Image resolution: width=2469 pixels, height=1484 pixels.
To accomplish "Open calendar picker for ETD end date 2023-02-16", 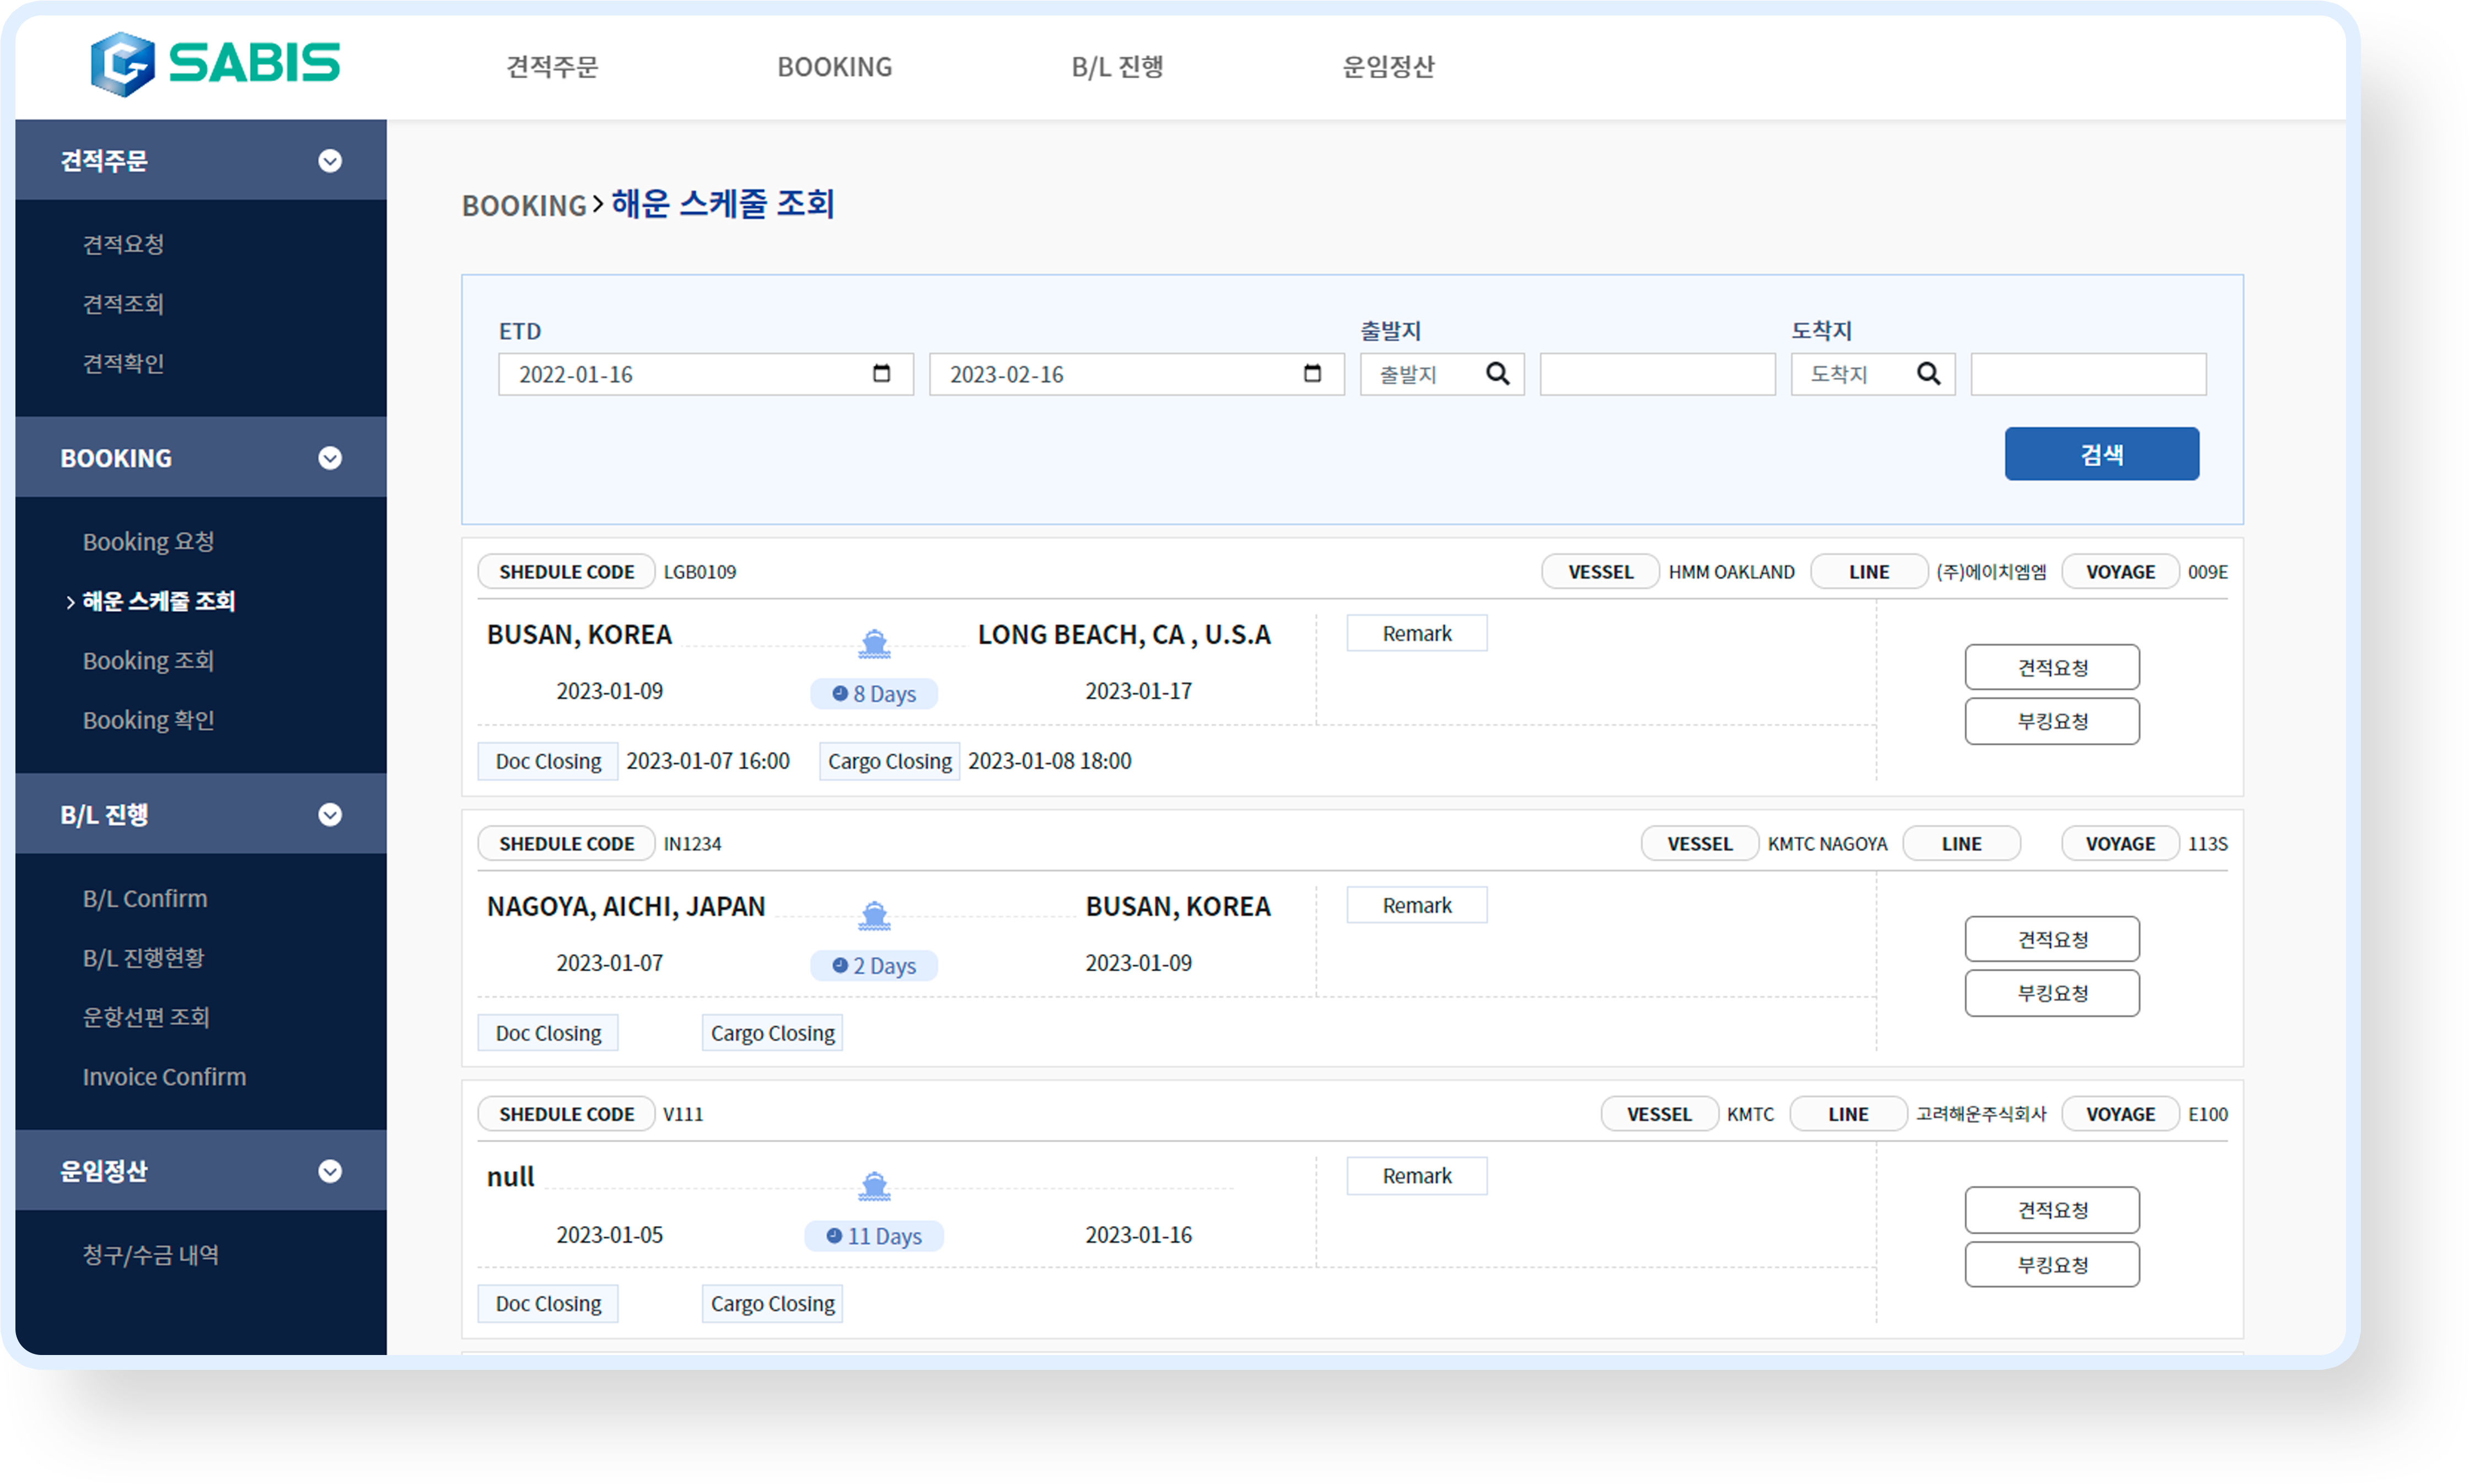I will click(x=1312, y=373).
